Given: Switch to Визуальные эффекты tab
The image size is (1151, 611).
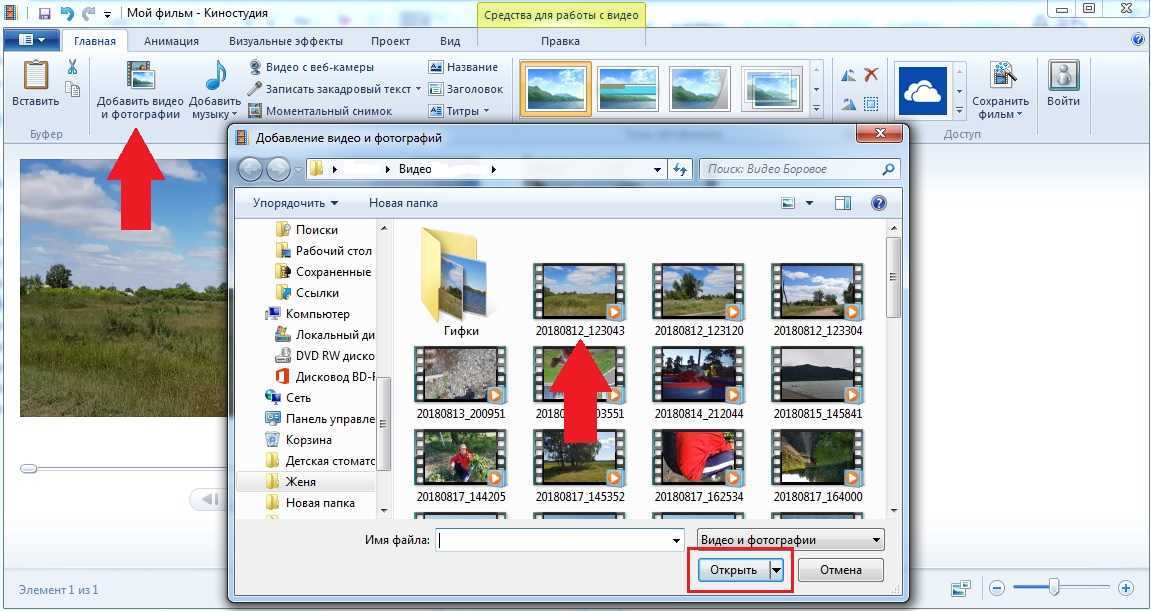Looking at the screenshot, I should (x=286, y=41).
